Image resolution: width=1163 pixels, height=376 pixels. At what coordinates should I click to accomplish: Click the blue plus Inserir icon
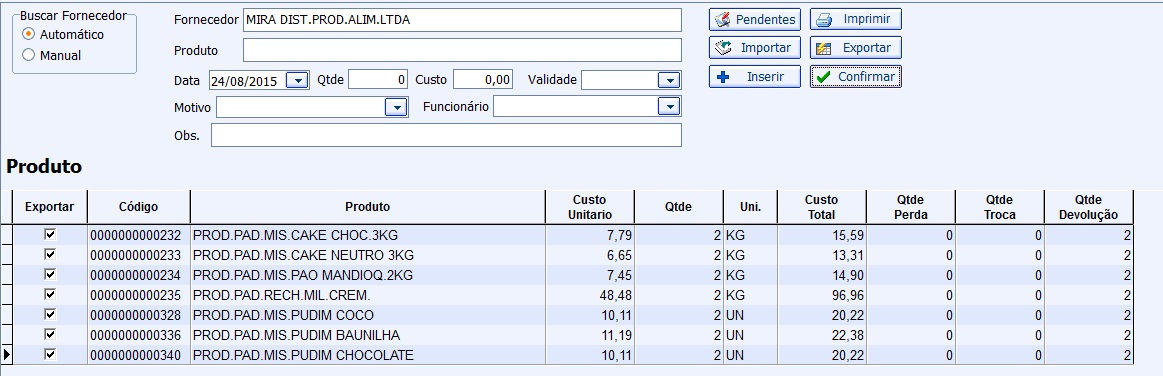pyautogui.click(x=724, y=76)
